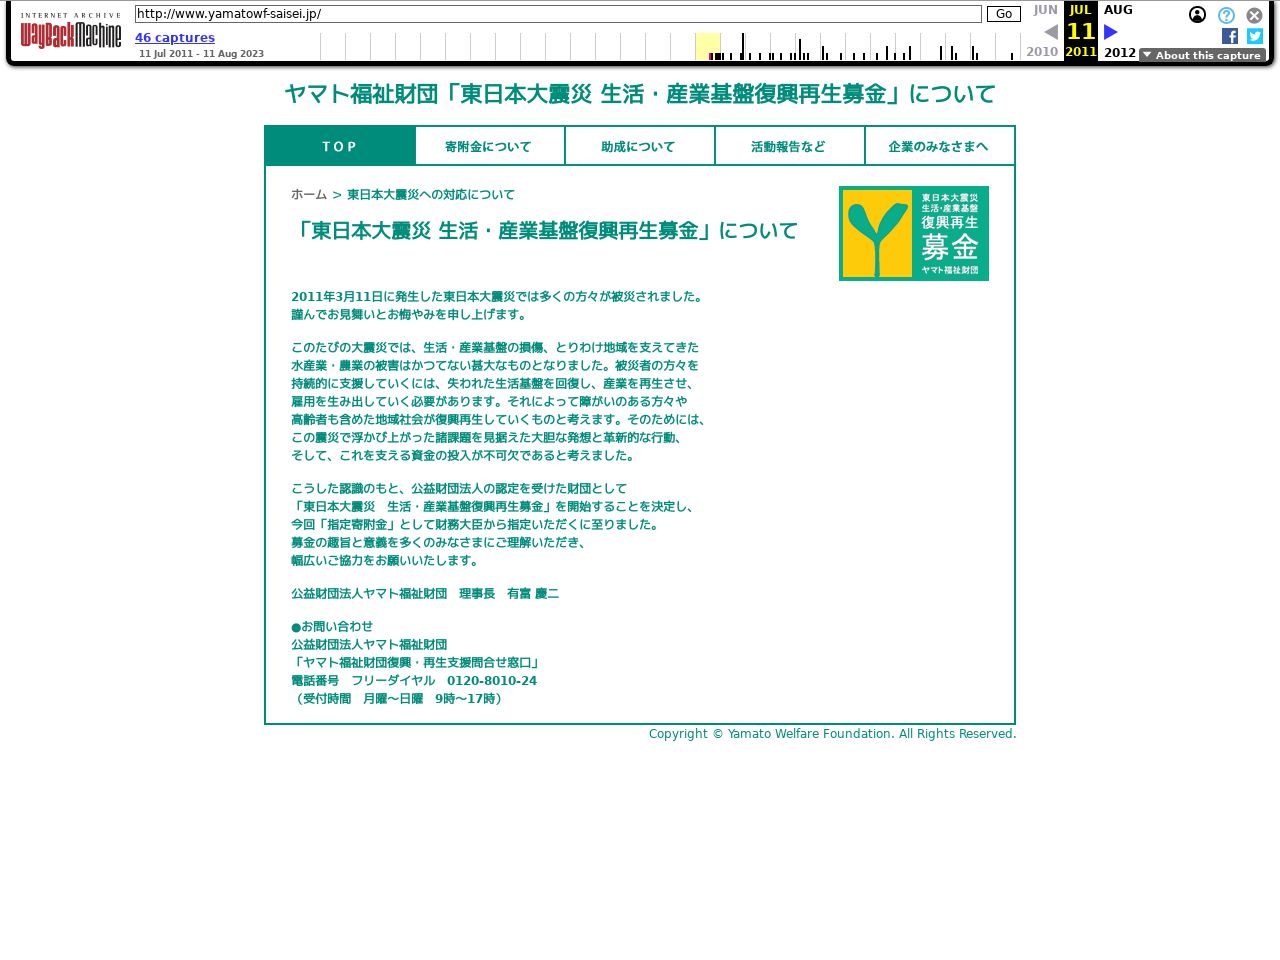Share this capture on Facebook
Screen dimensions: 1280x960
(1230, 36)
